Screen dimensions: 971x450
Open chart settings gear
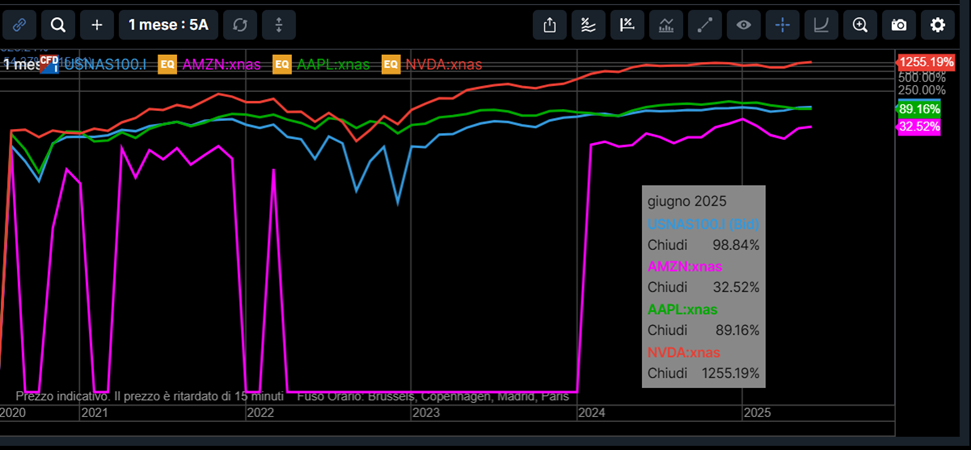click(938, 25)
